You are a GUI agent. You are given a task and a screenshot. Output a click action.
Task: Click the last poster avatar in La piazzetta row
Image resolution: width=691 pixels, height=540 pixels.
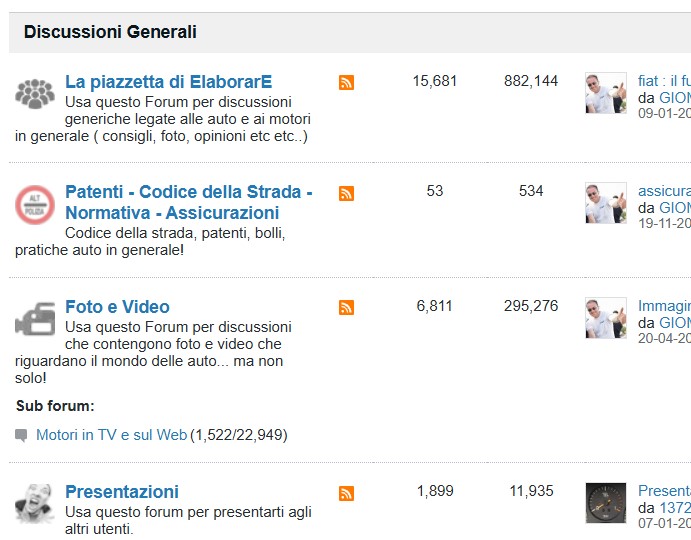tap(606, 93)
